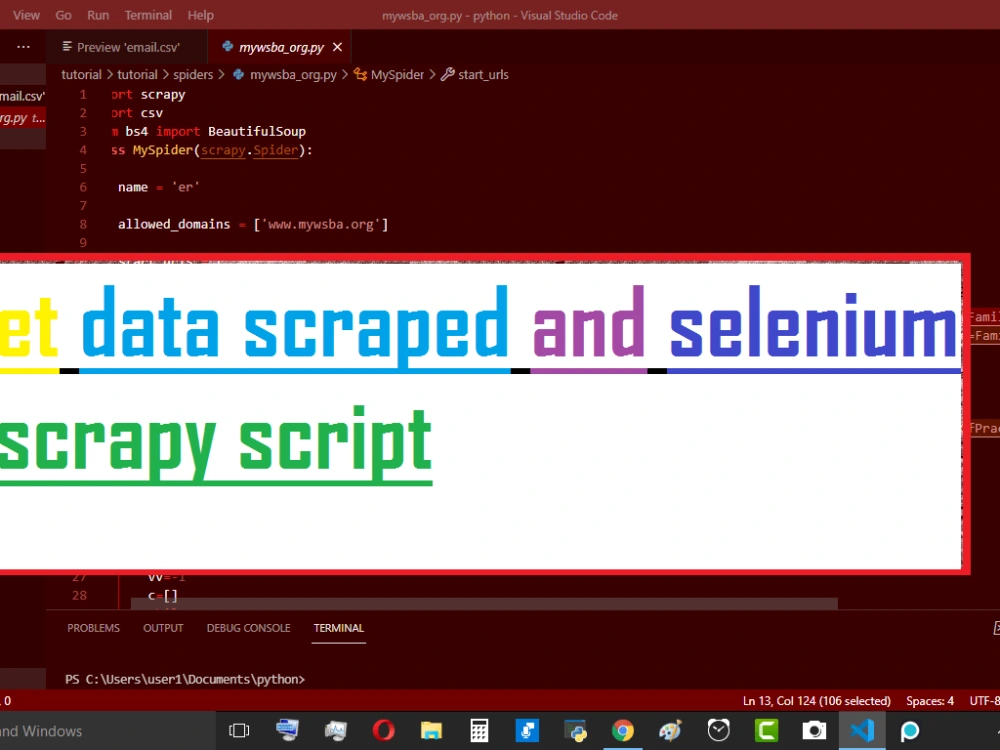1000x750 pixels.
Task: Open the Help menu
Action: coord(200,15)
